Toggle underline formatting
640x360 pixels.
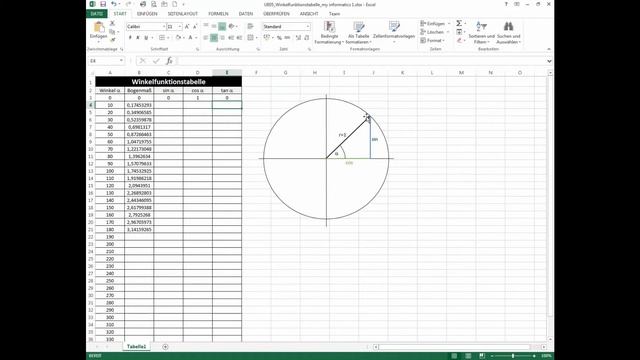[146, 38]
